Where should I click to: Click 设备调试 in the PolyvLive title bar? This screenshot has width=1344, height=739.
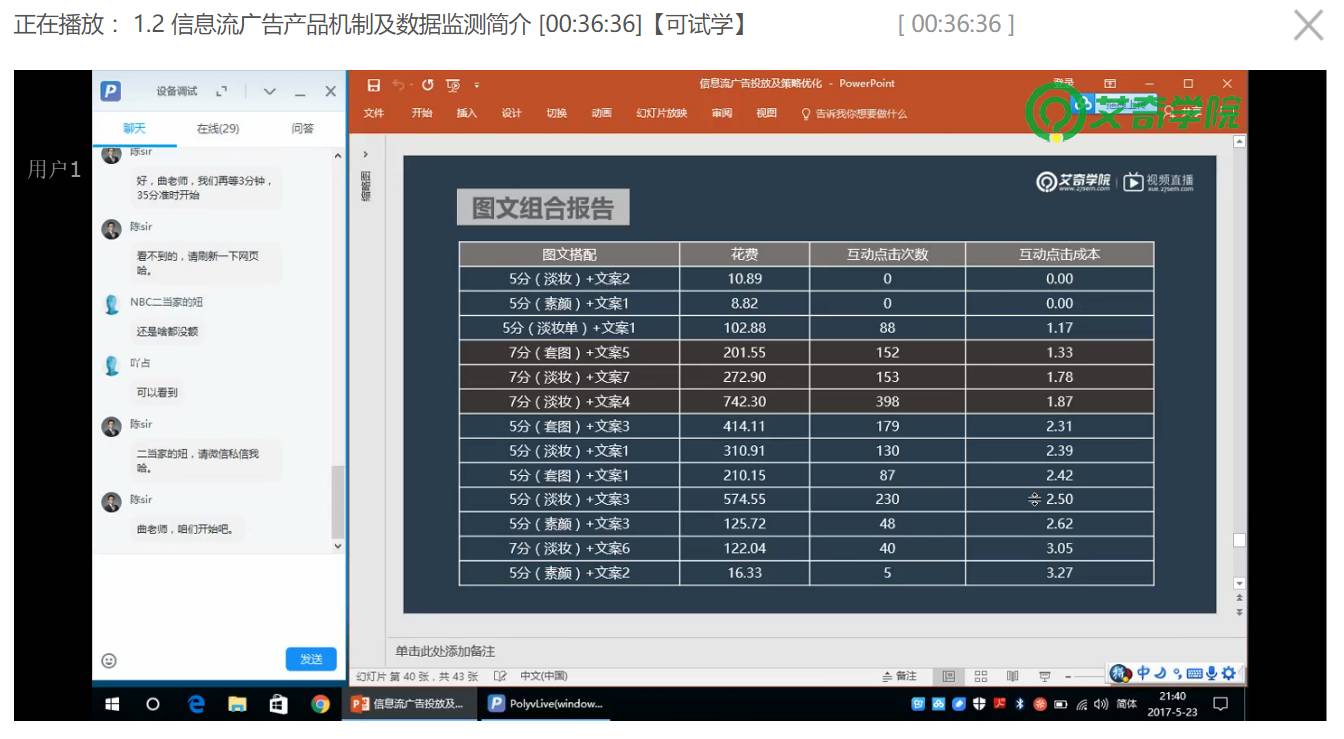(x=177, y=91)
